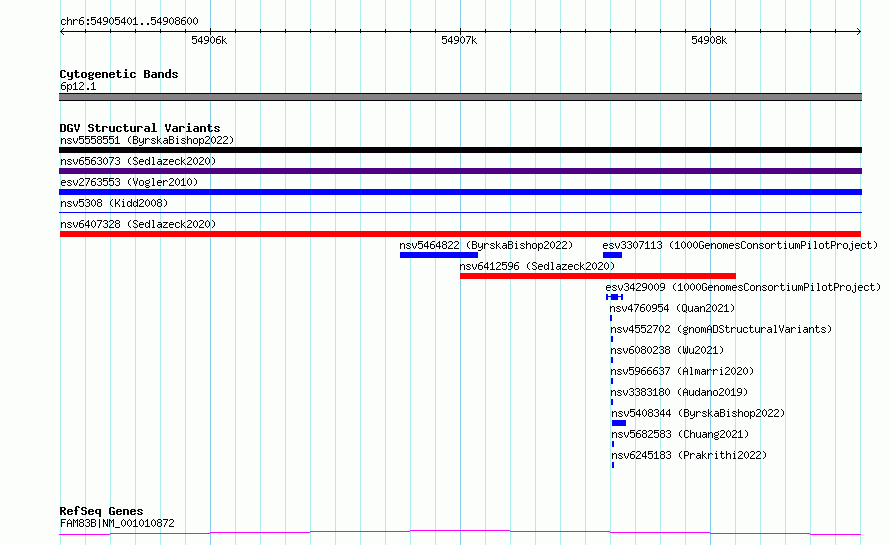Click the esv3429009 blue glyph
Screen dimensions: 890x545
(614, 297)
